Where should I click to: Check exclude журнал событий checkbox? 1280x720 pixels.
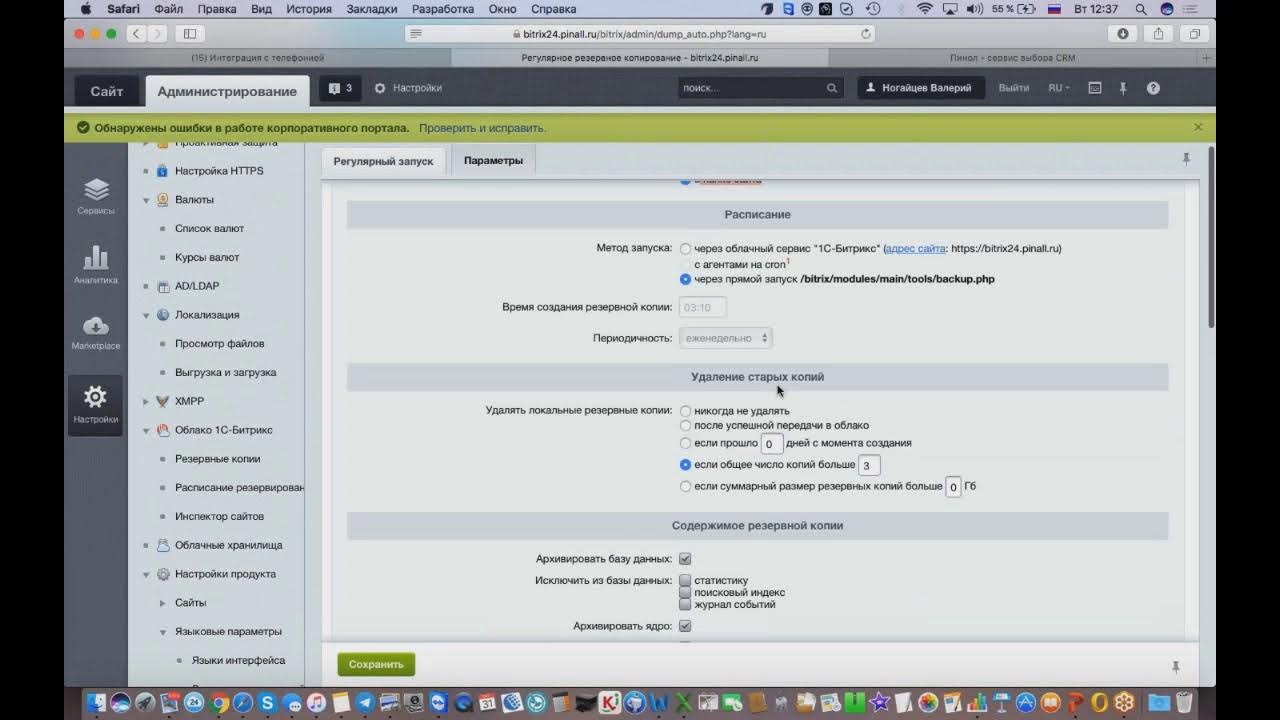[685, 604]
